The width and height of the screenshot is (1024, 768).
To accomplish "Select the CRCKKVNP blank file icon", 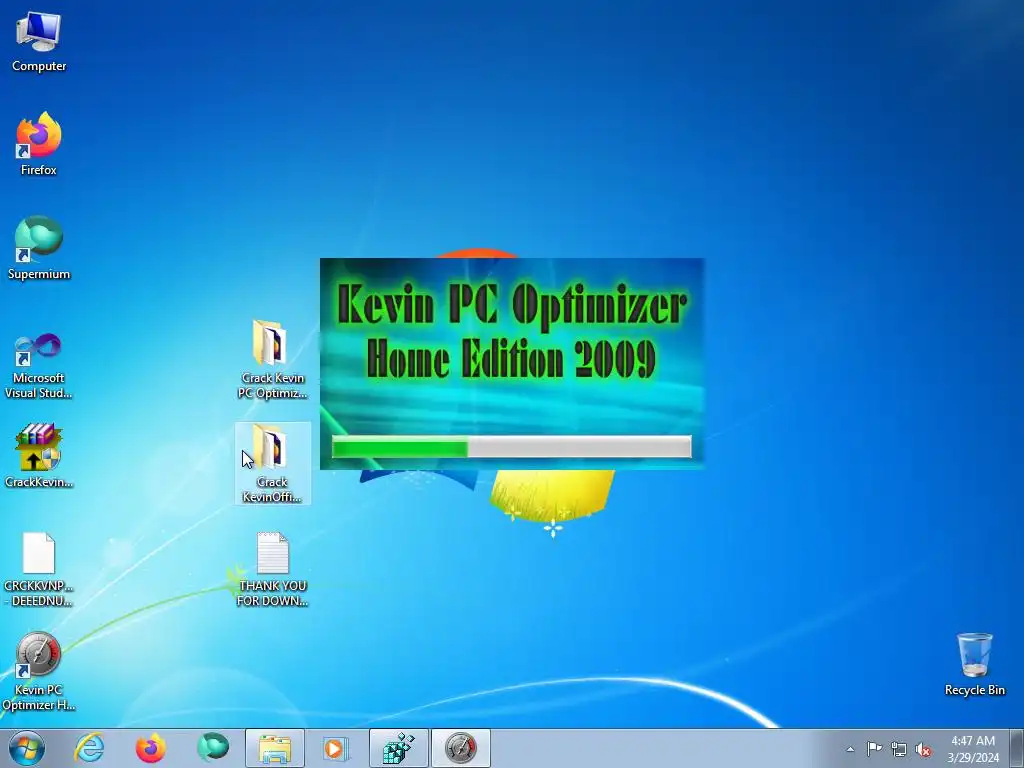I will click(x=39, y=569).
